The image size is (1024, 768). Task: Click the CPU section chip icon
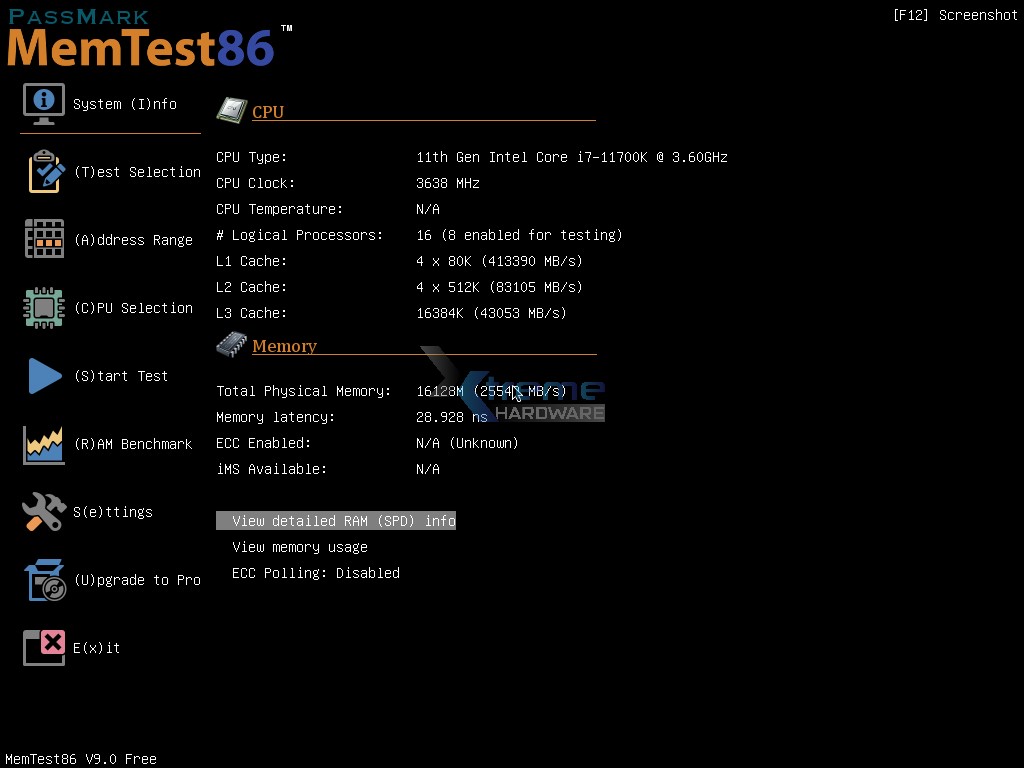pyautogui.click(x=231, y=110)
